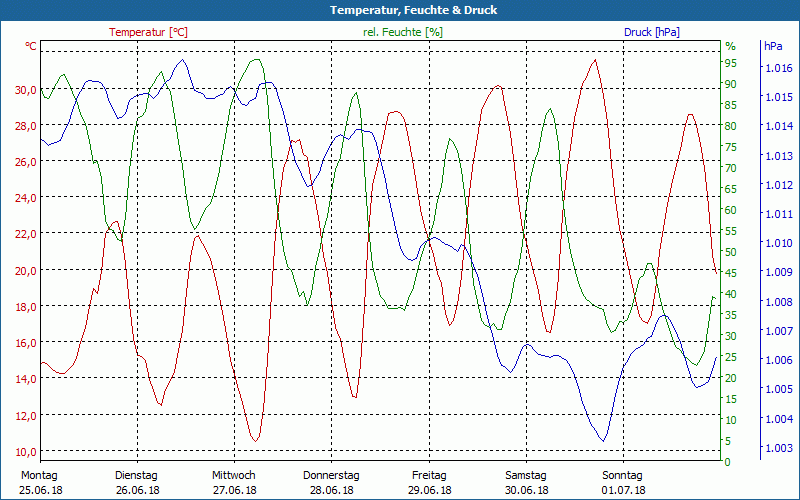The height and width of the screenshot is (500, 800).
Task: Click the '85' humidity axis value
Action: [x=731, y=105]
